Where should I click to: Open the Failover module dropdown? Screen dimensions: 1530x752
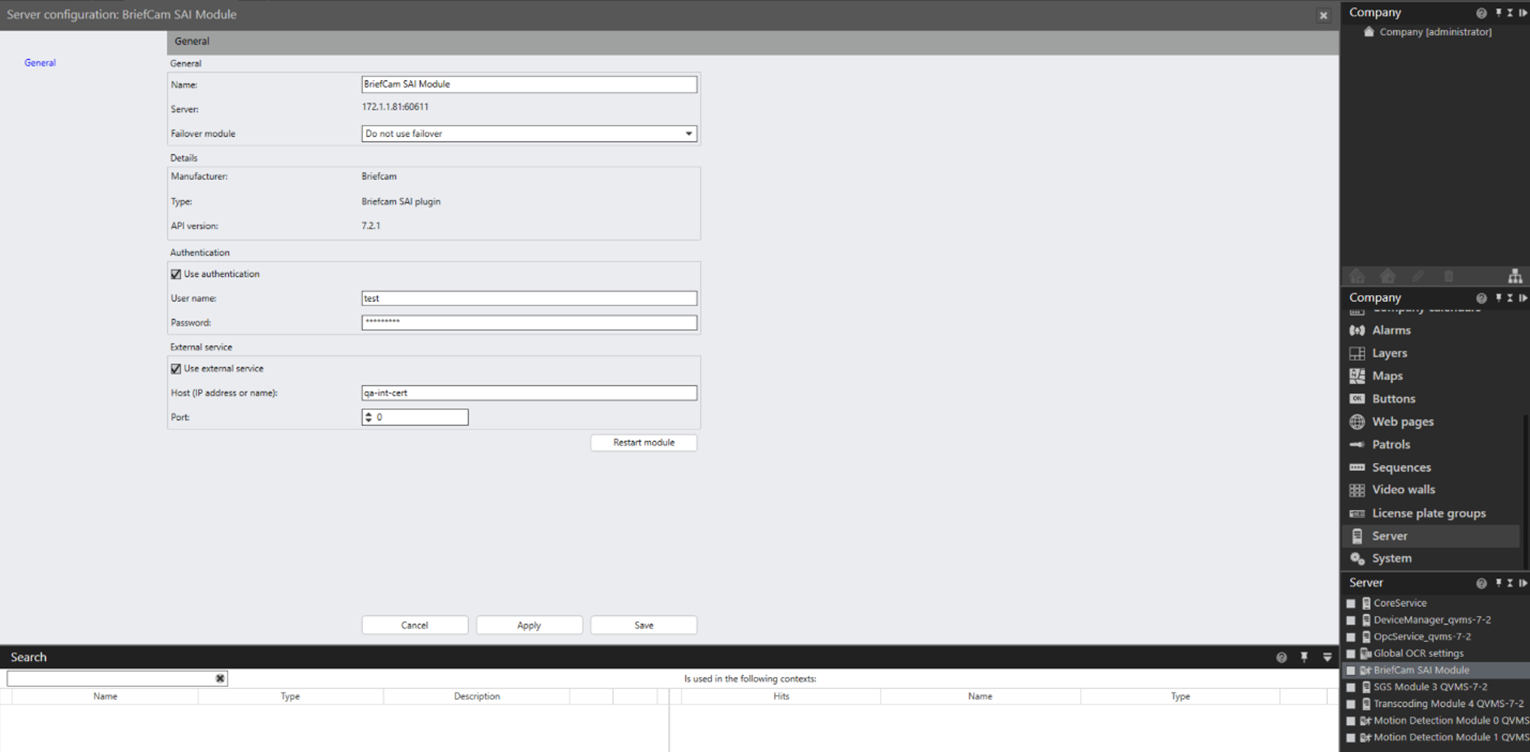pyautogui.click(x=529, y=133)
